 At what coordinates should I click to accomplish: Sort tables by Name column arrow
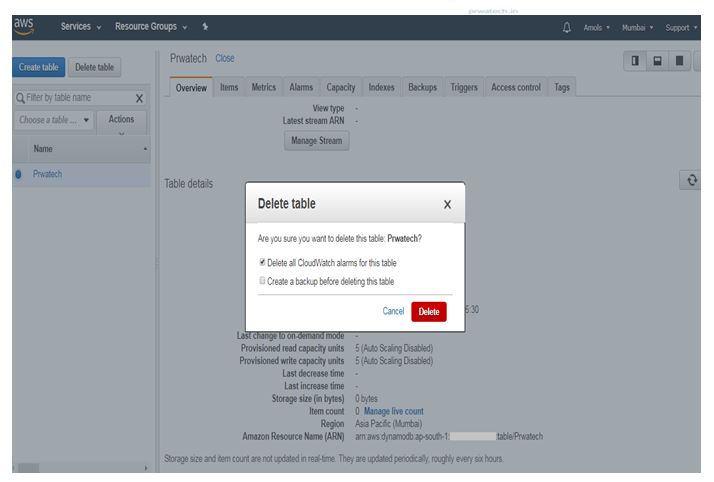tap(145, 149)
